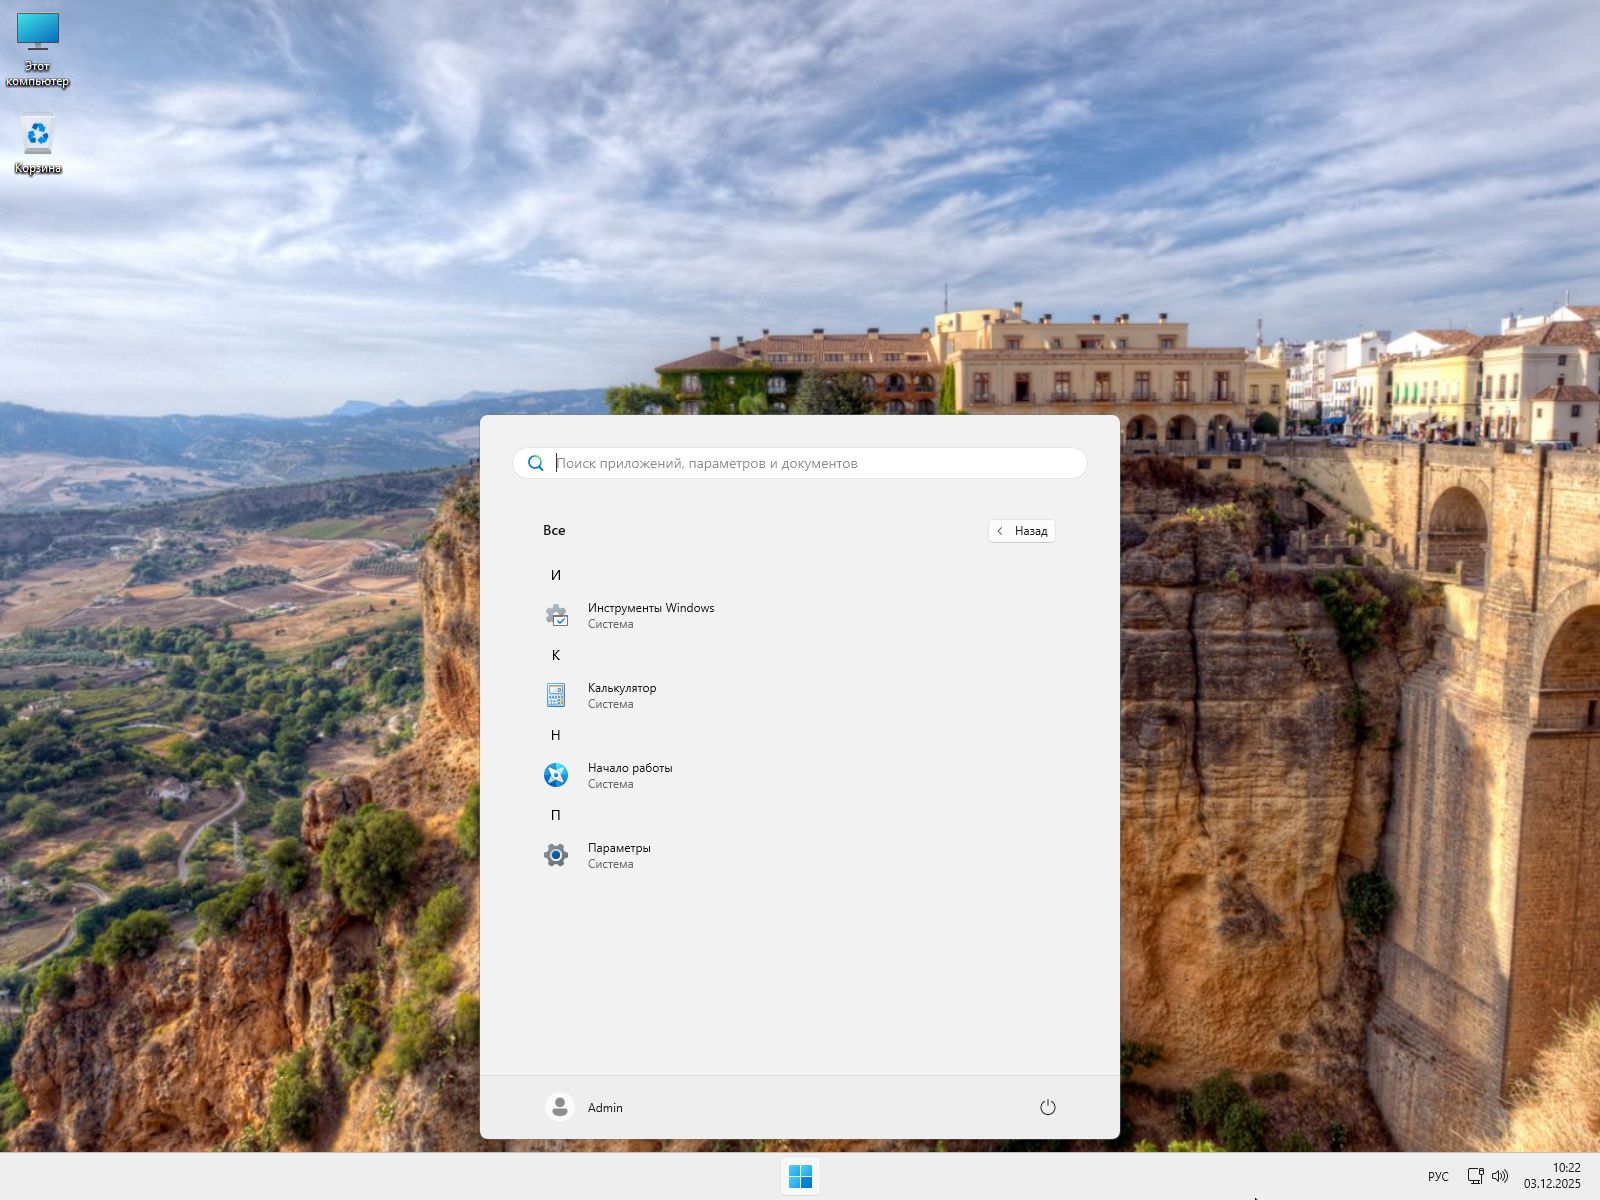Click the power button in Start menu
The width and height of the screenshot is (1600, 1200).
pos(1047,1107)
